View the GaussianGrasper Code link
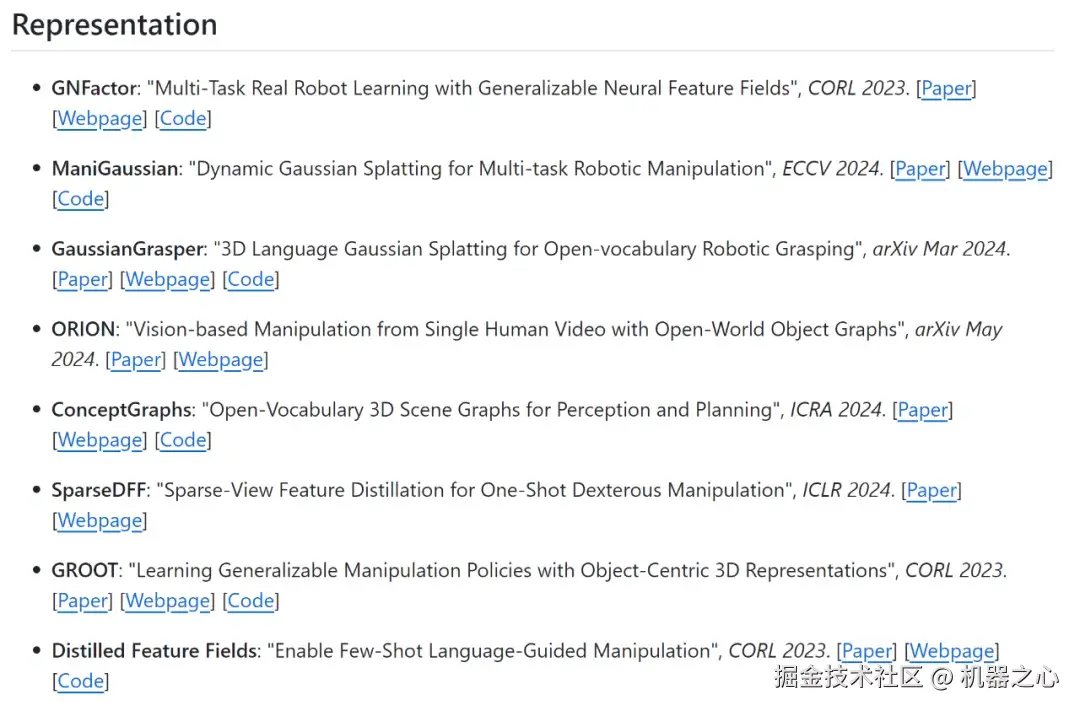Image resolution: width=1080 pixels, height=711 pixels. coord(251,280)
